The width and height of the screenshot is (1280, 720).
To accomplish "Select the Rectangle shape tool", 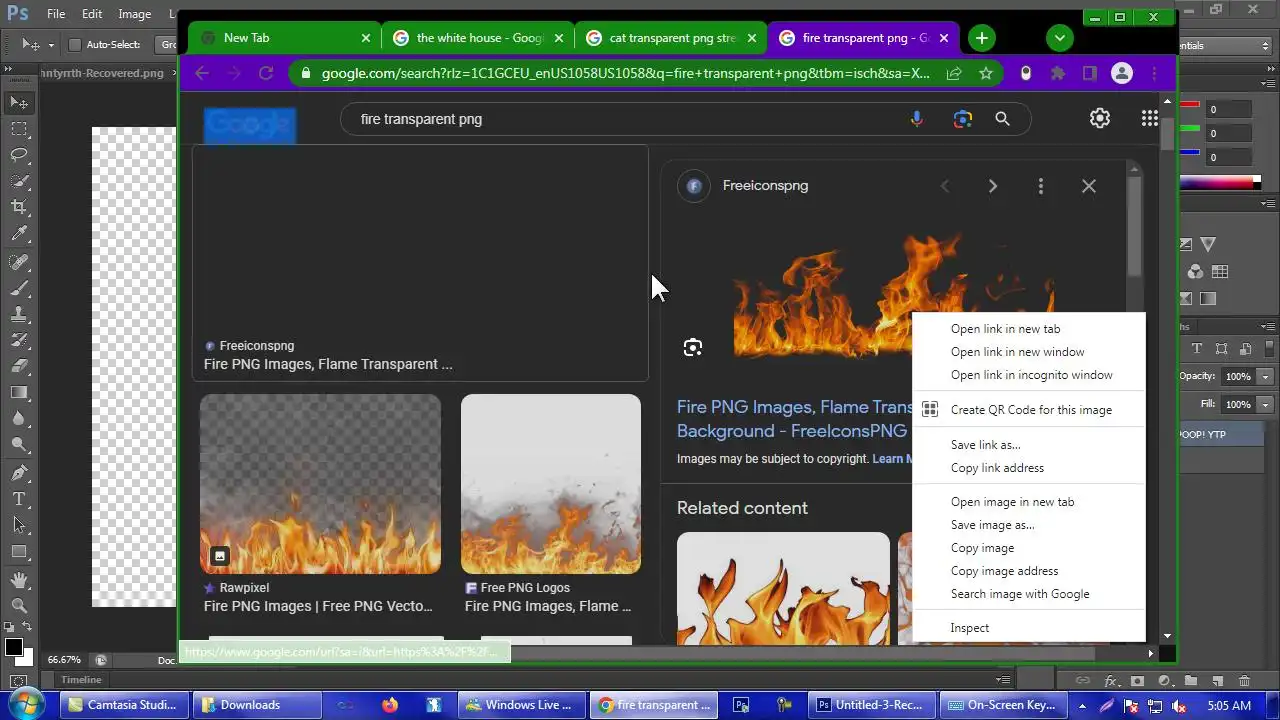I will pos(19,551).
